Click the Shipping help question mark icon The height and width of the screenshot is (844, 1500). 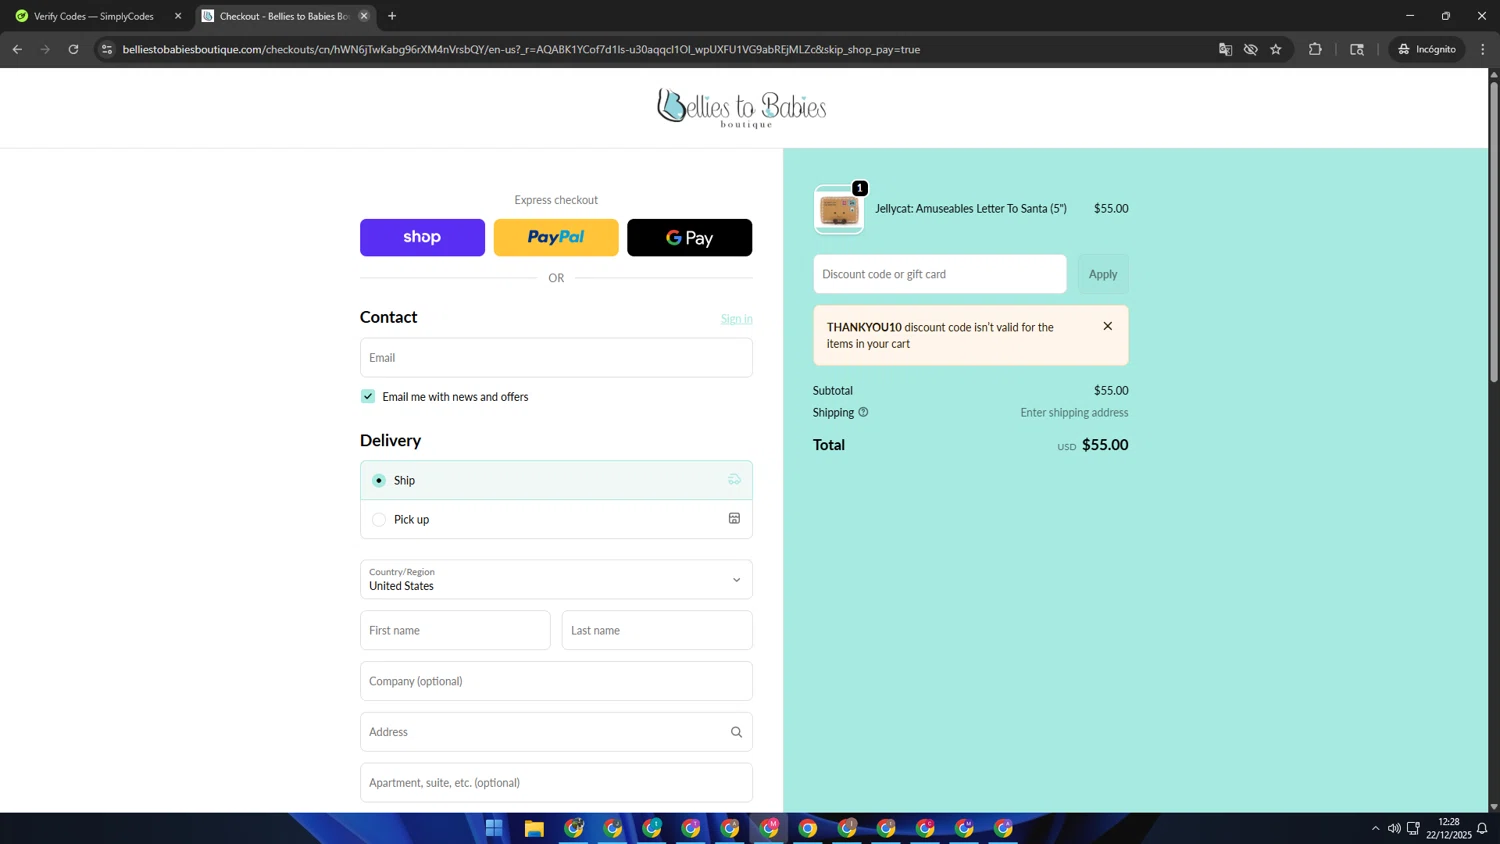(863, 412)
